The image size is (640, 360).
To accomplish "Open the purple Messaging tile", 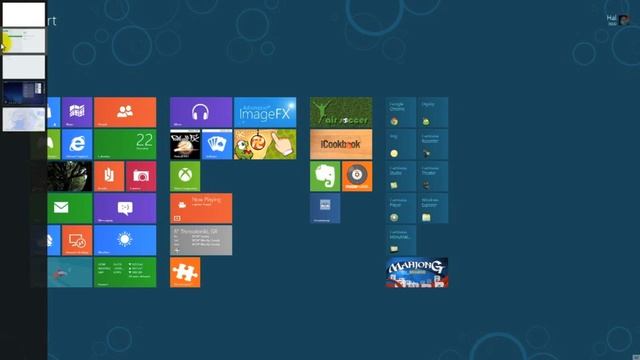I will [125, 208].
